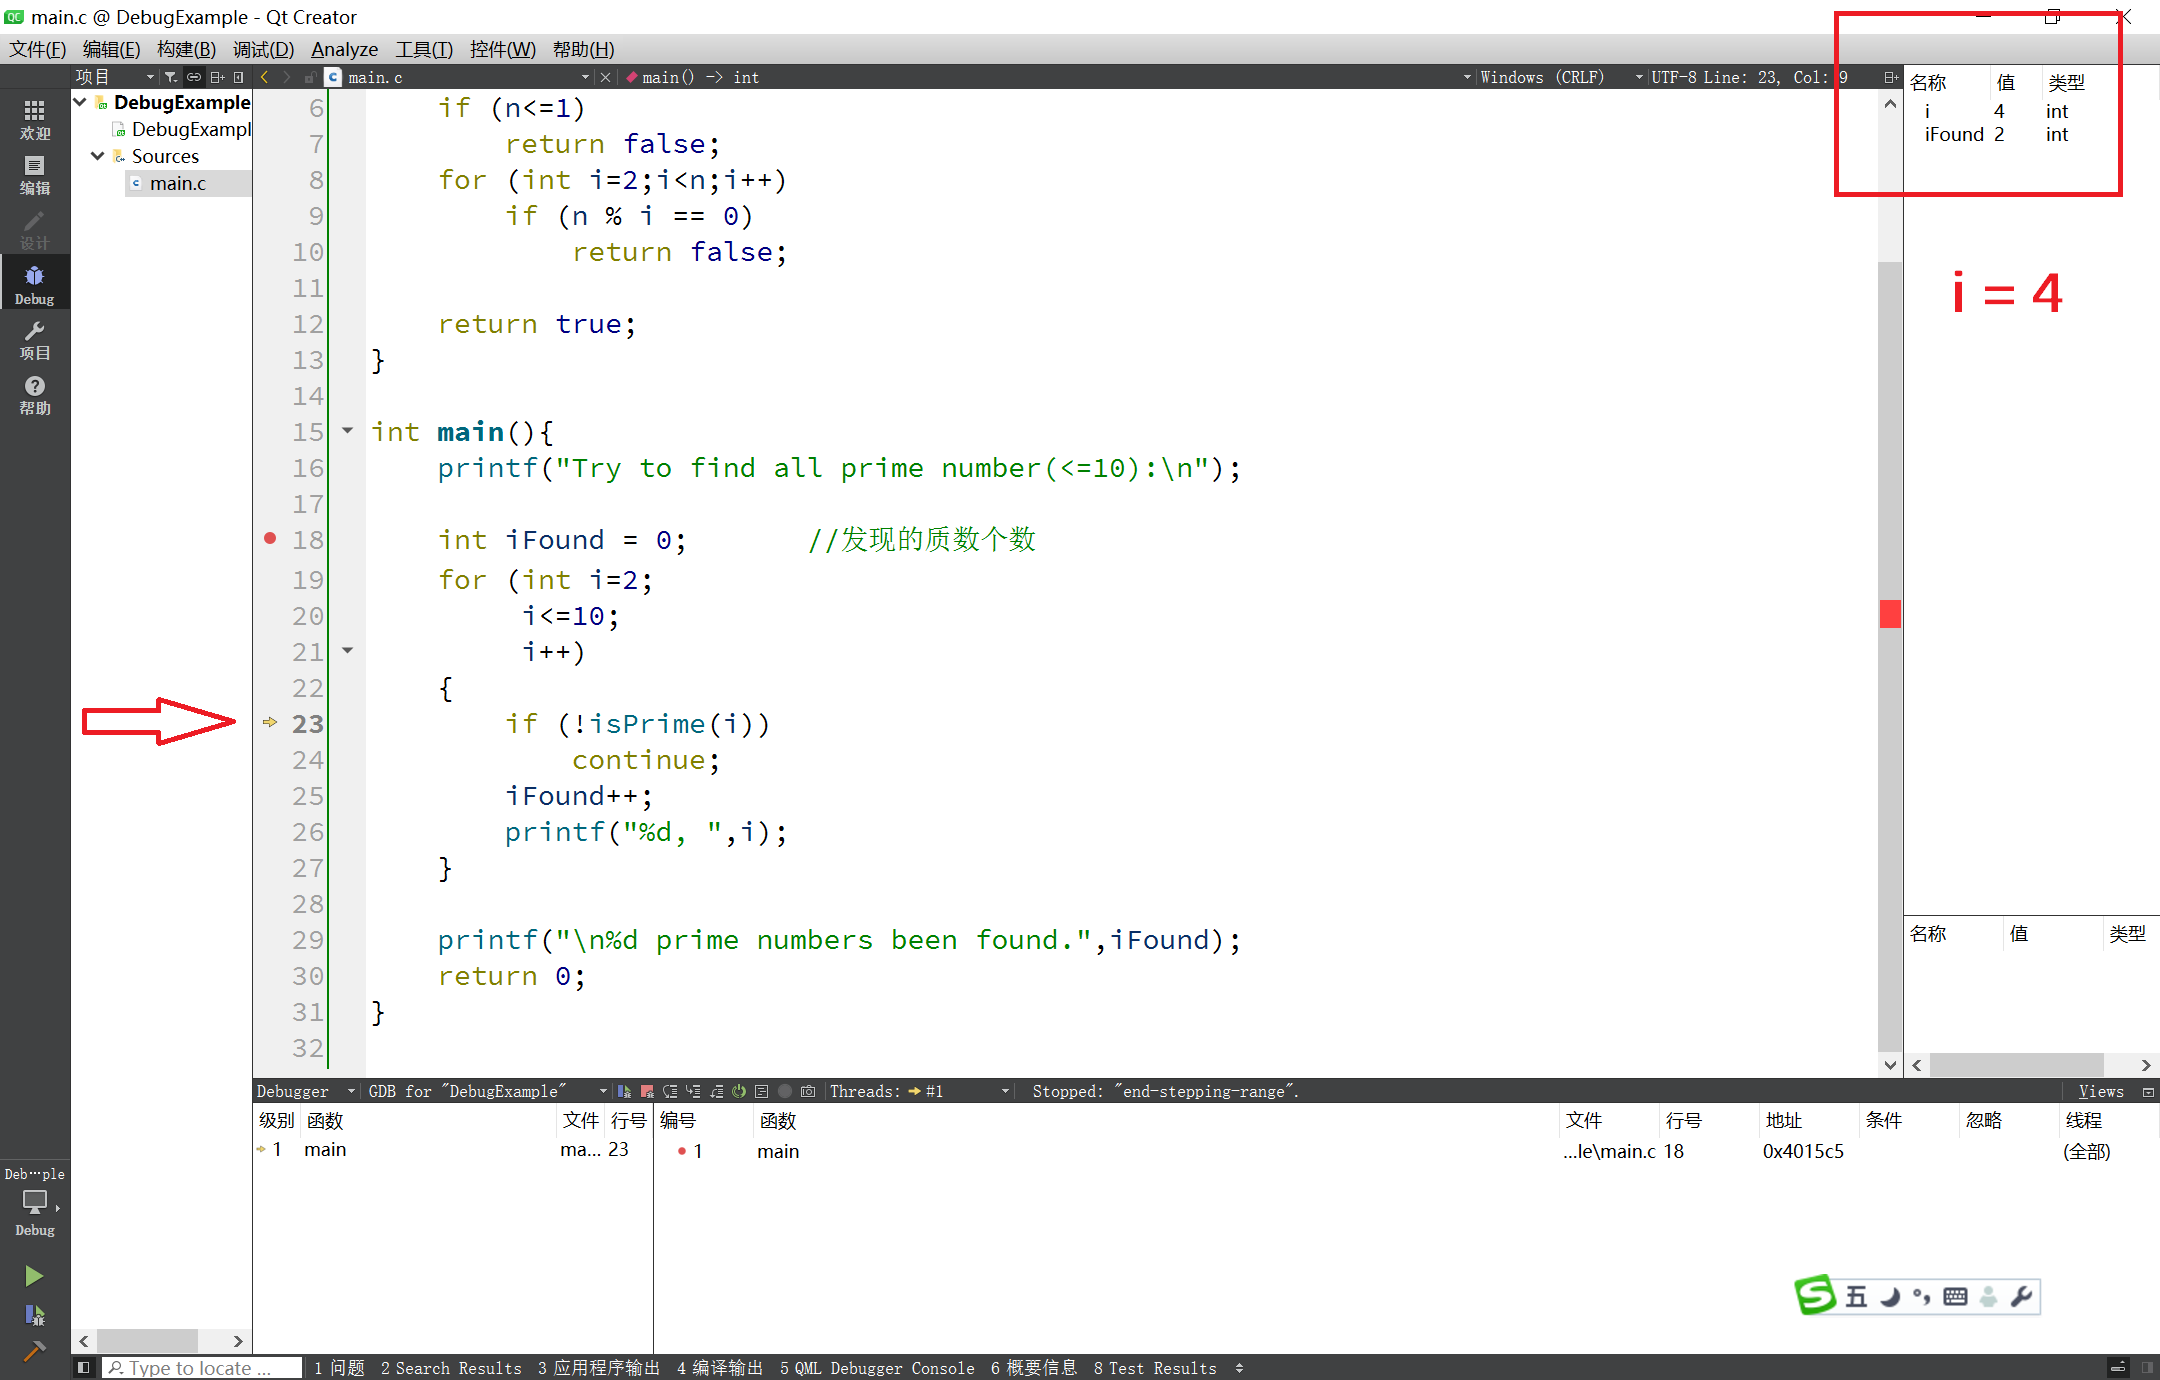Select main stack frame row
Image resolution: width=2160 pixels, height=1380 pixels.
tap(453, 1150)
